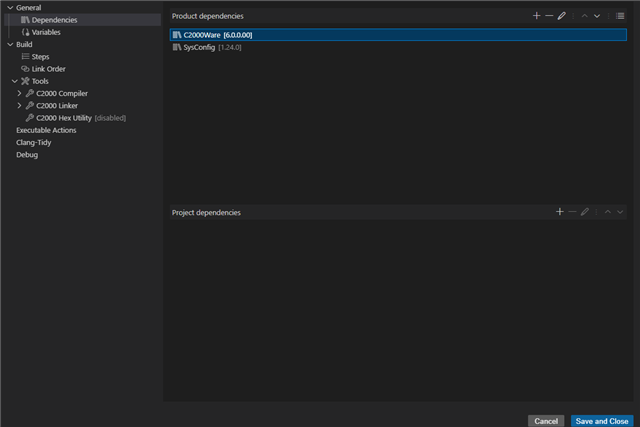640x427 pixels.
Task: Click the project dependencies move up arrow
Action: pos(608,212)
